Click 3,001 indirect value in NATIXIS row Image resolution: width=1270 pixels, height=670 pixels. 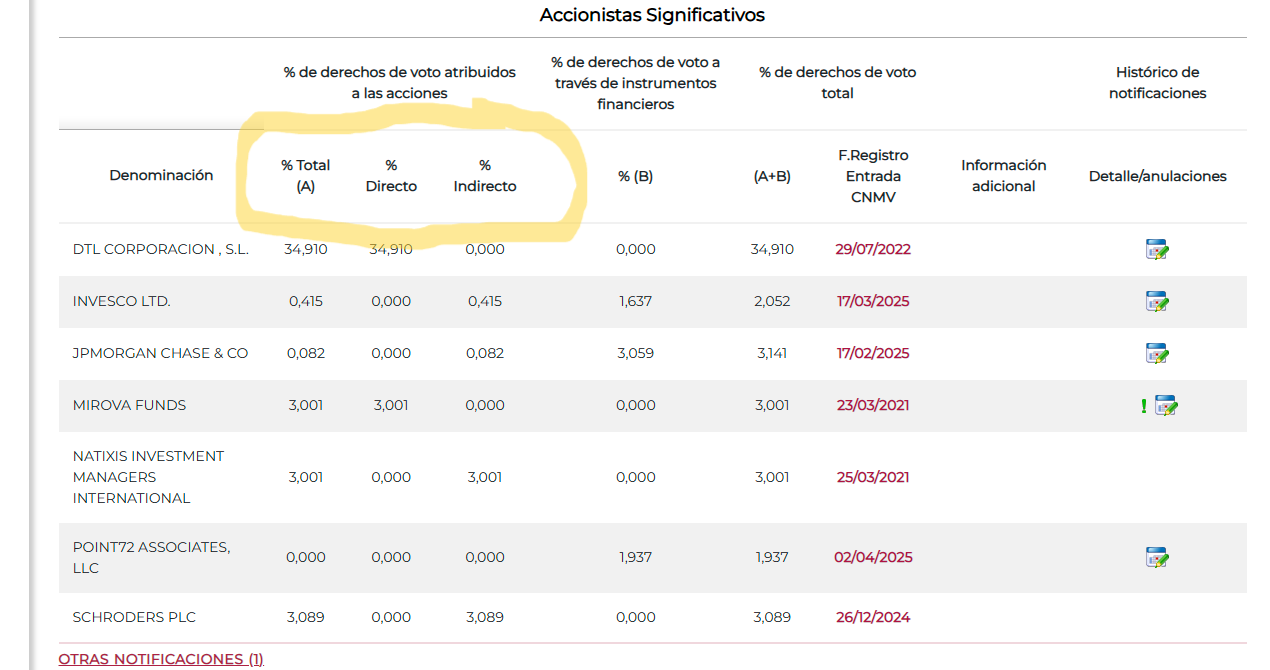[485, 477]
